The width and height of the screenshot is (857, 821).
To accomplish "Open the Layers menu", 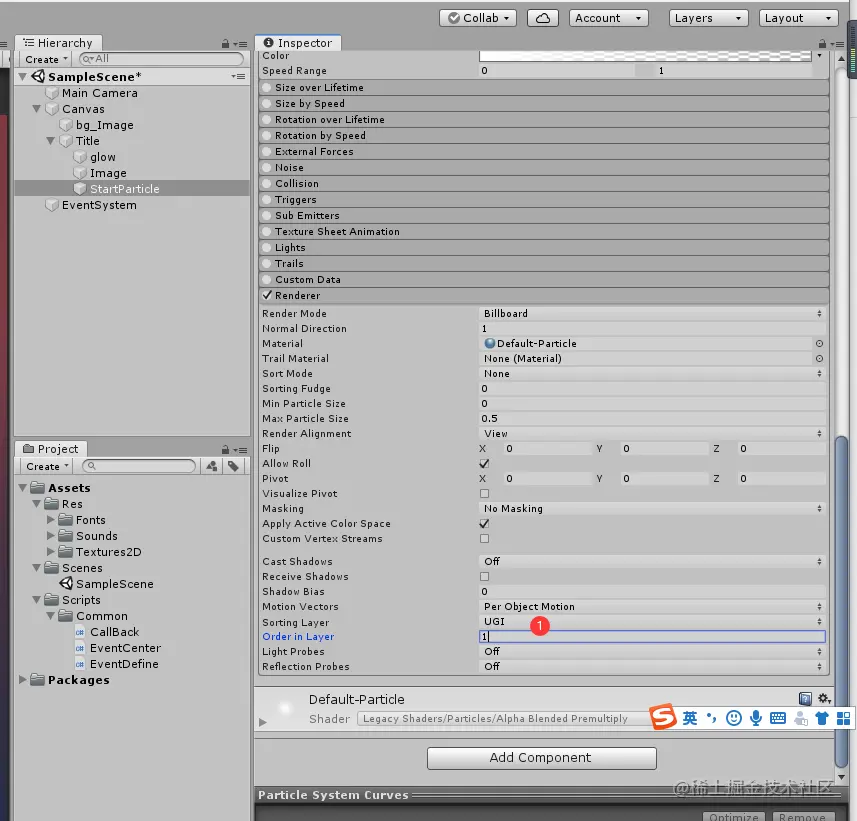I will pos(708,18).
